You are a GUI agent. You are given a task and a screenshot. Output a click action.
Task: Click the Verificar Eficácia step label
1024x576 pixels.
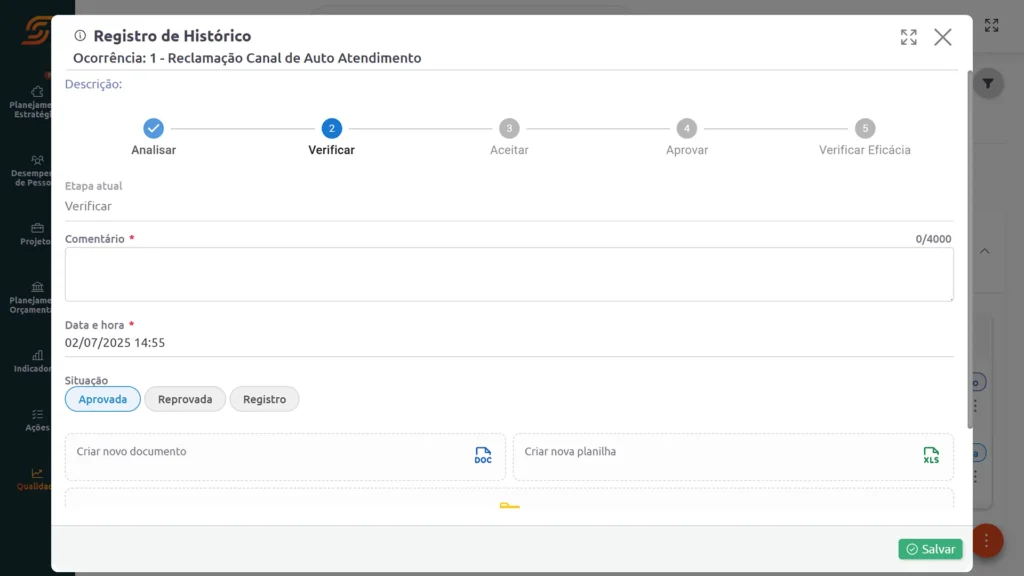[x=865, y=150]
